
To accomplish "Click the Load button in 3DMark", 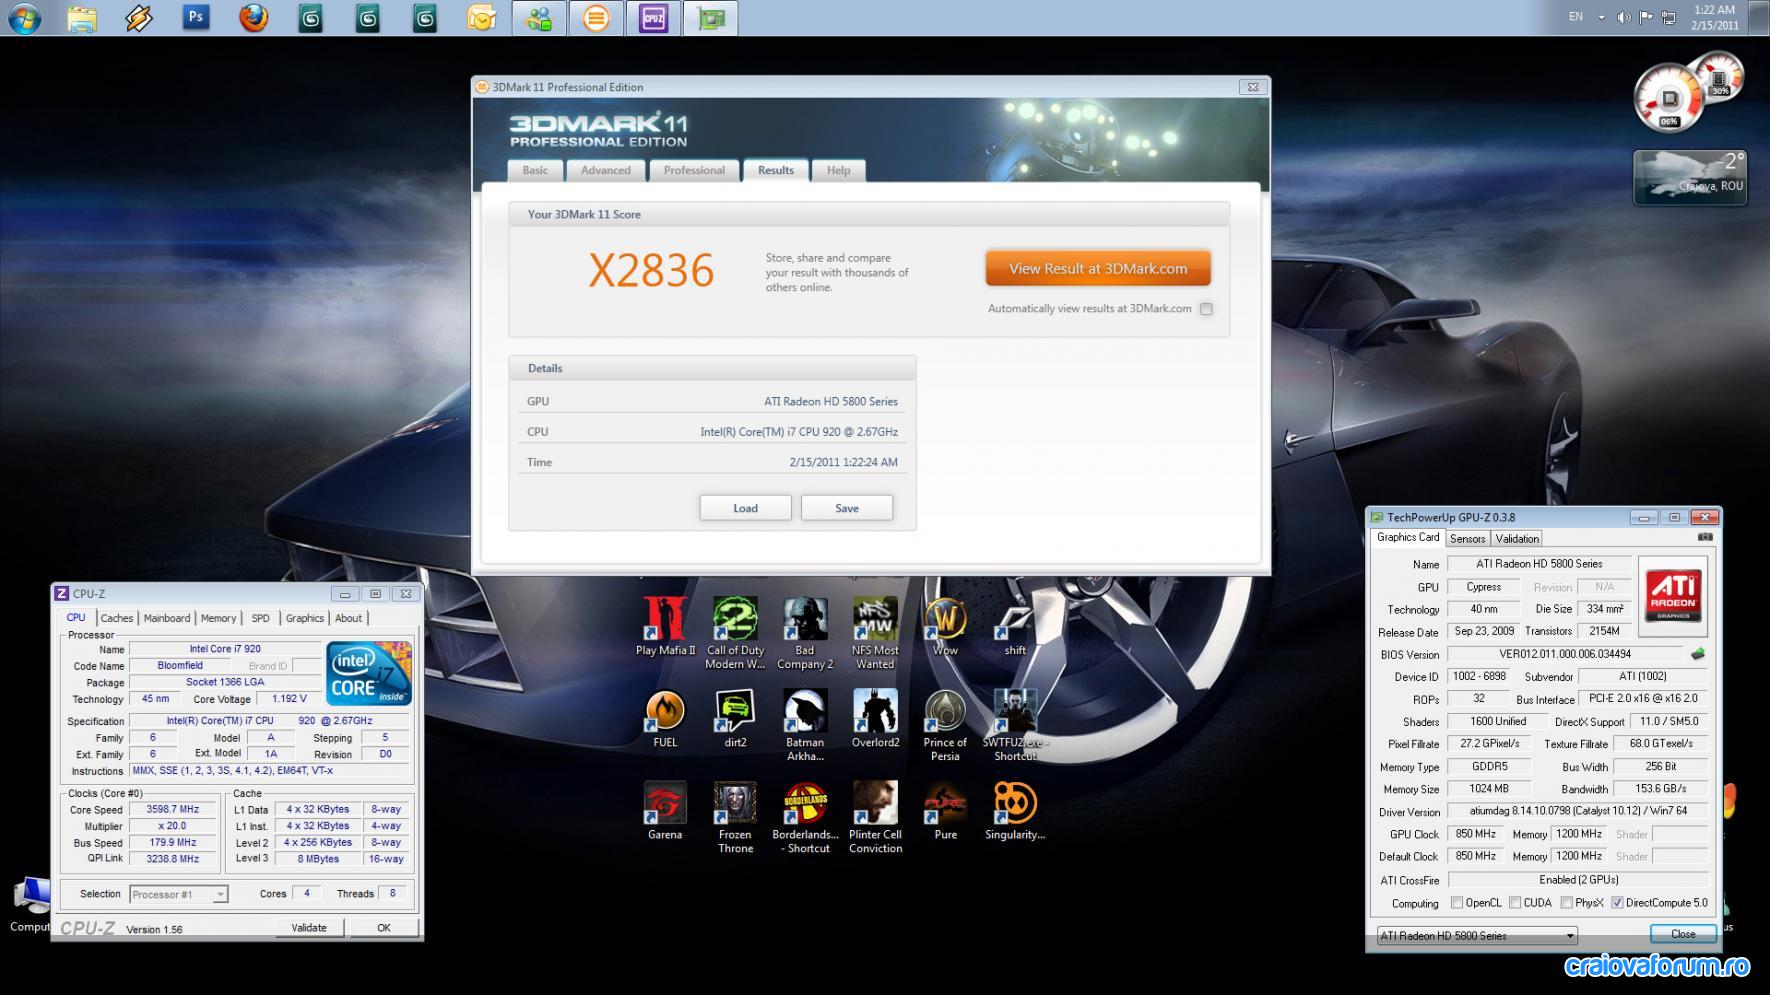I will coord(745,508).
